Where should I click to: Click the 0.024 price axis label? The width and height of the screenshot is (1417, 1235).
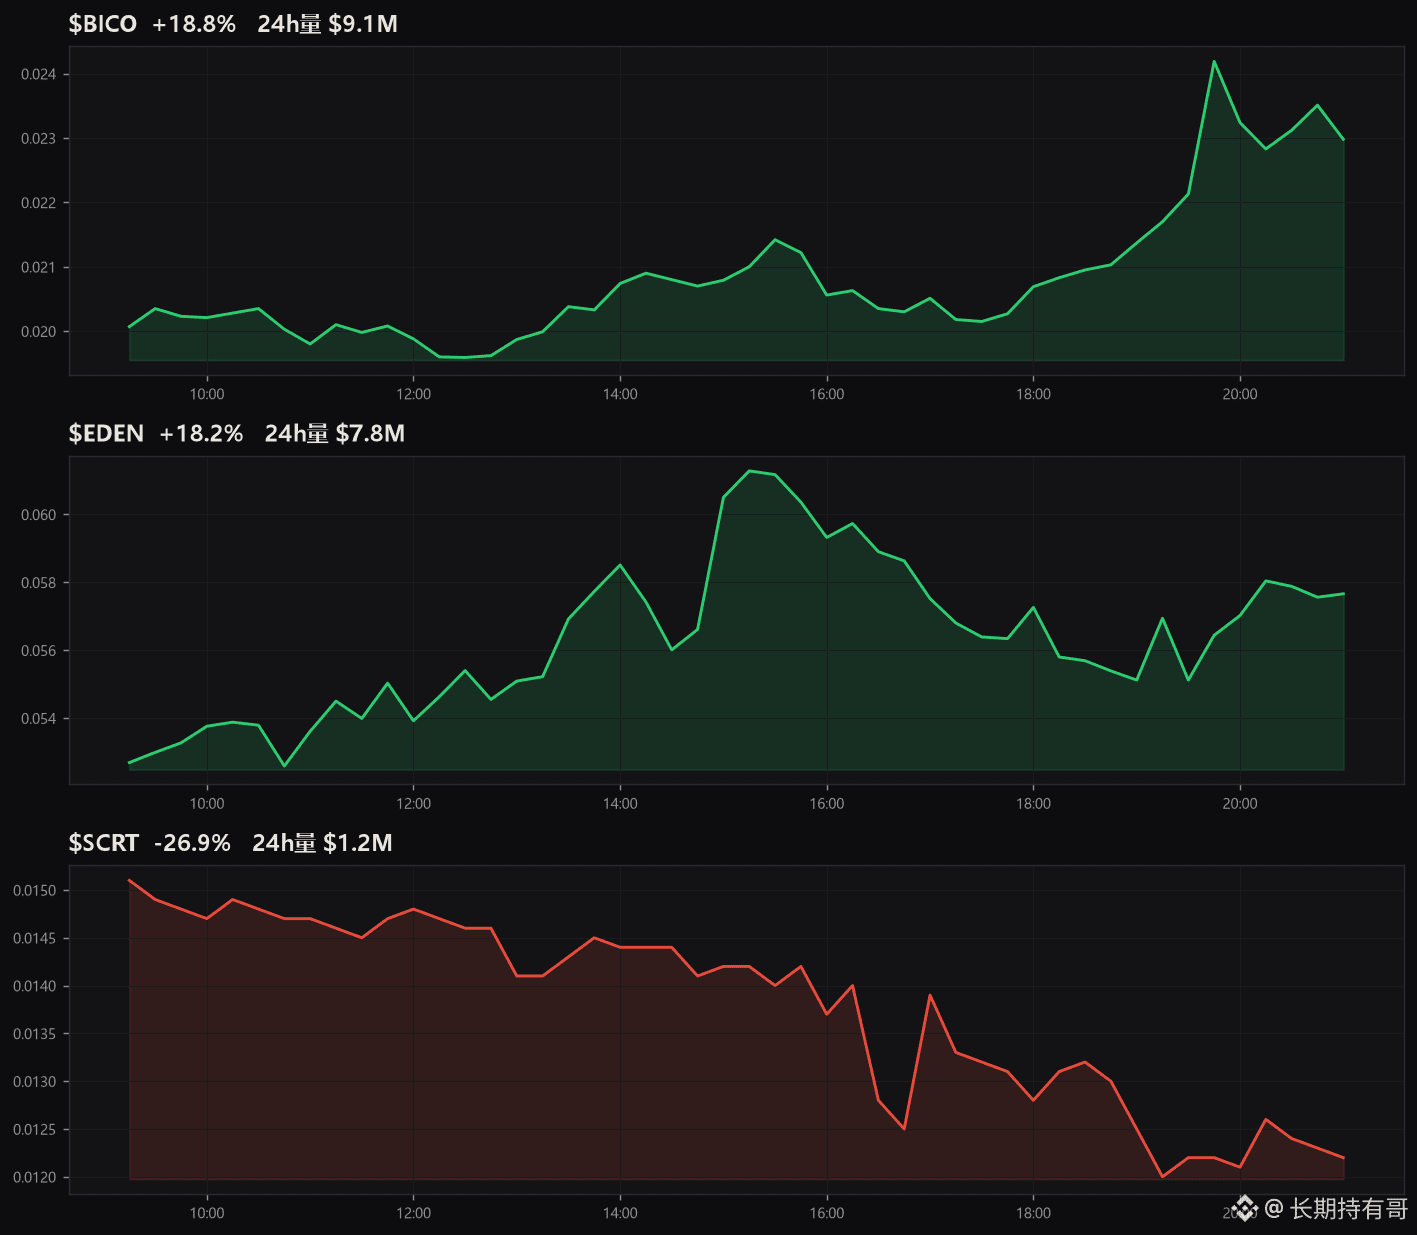pos(38,74)
